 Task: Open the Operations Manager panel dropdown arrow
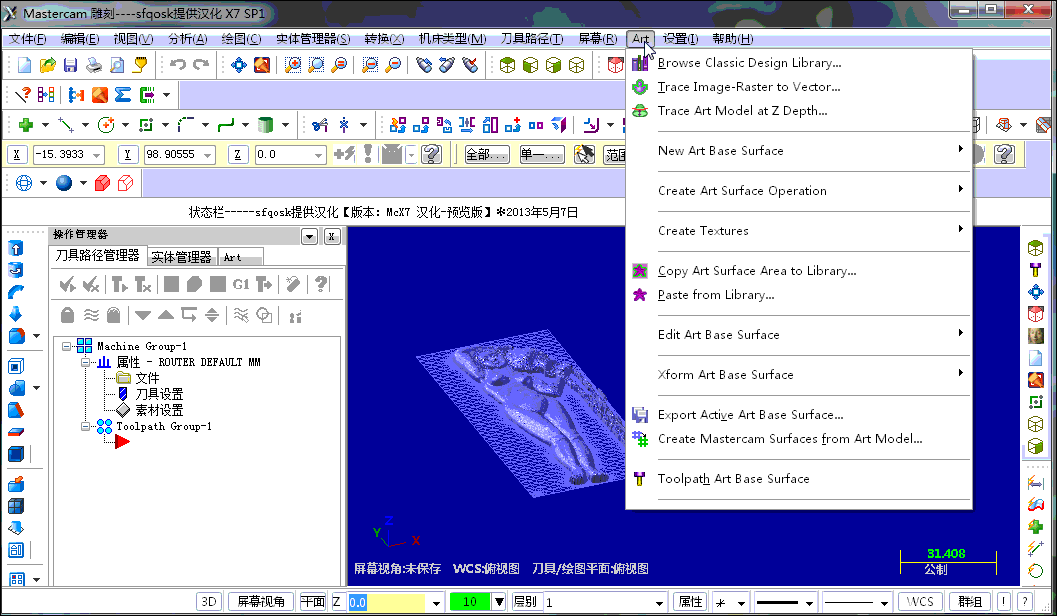click(309, 237)
